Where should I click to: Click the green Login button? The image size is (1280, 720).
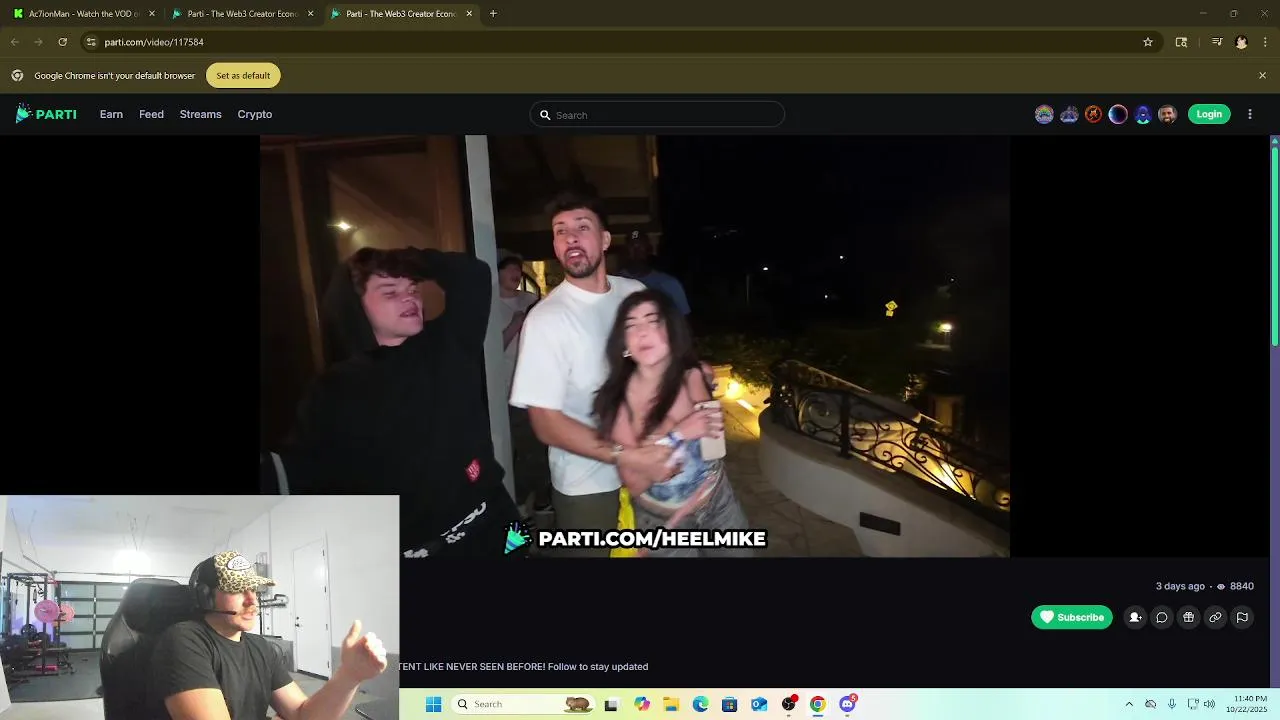pyautogui.click(x=1209, y=114)
